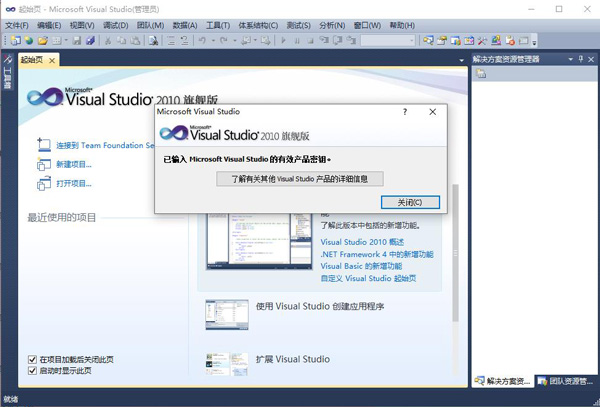Open the Redo history dropdown arrow
The height and width of the screenshot is (407, 600).
click(x=235, y=40)
